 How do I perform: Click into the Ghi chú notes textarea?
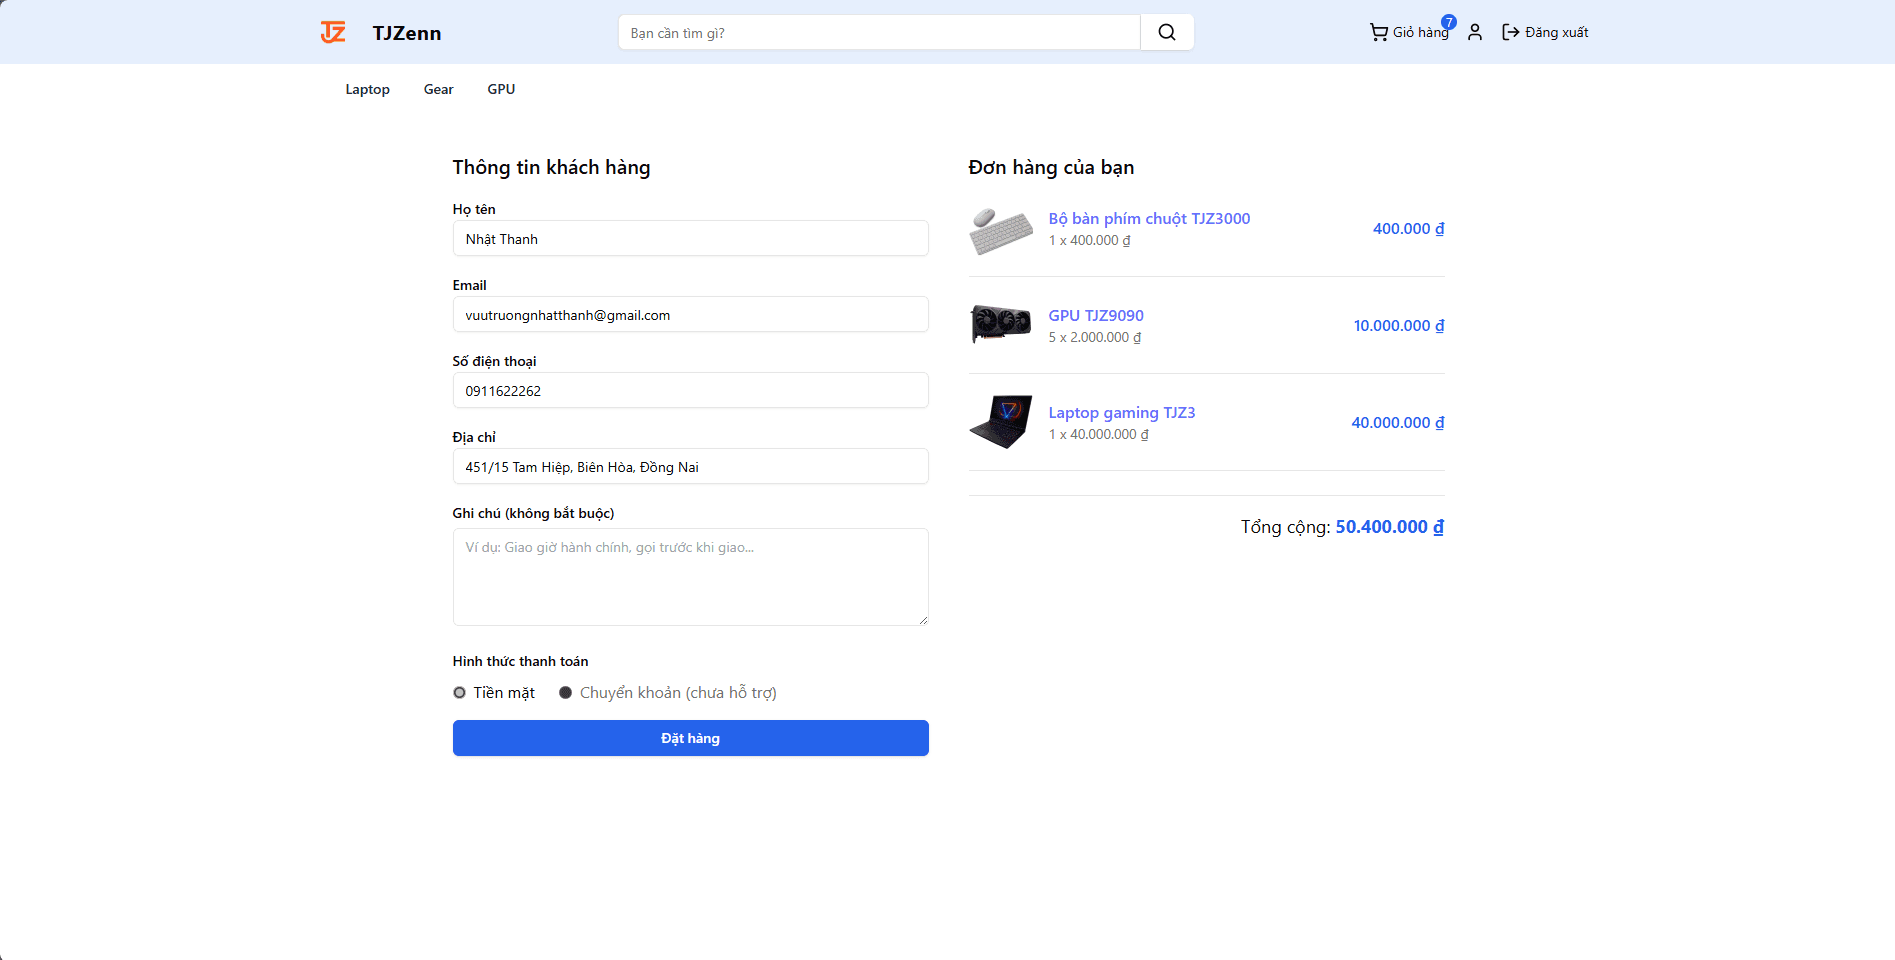(x=690, y=577)
